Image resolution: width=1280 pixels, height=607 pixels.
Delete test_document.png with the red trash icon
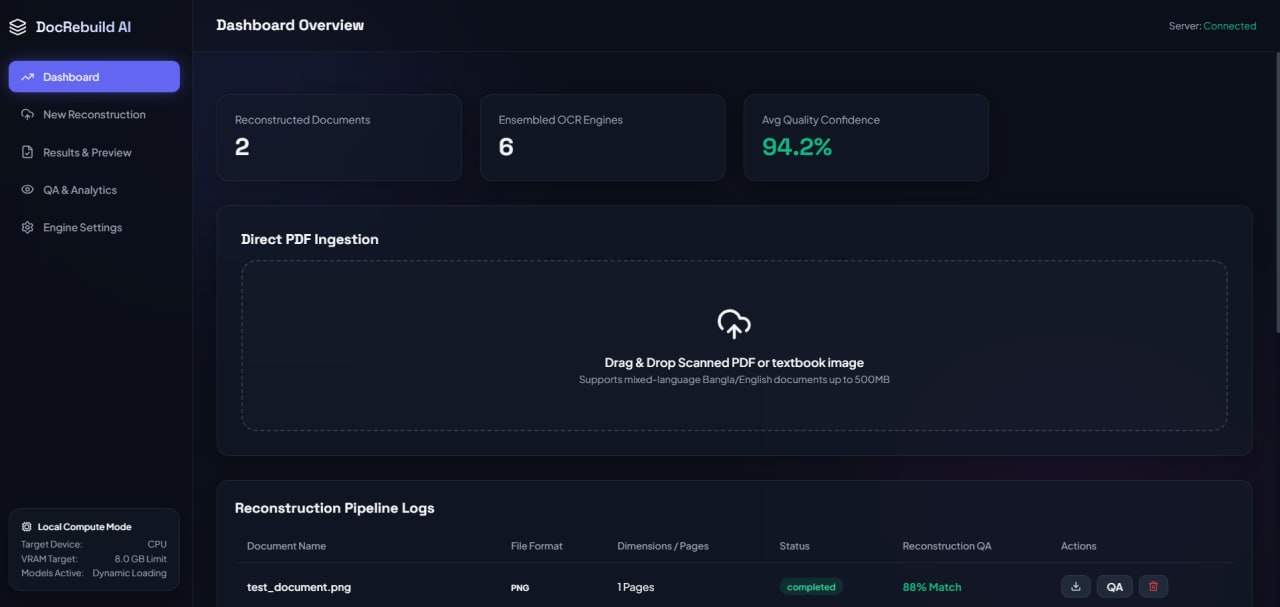pyautogui.click(x=1153, y=587)
